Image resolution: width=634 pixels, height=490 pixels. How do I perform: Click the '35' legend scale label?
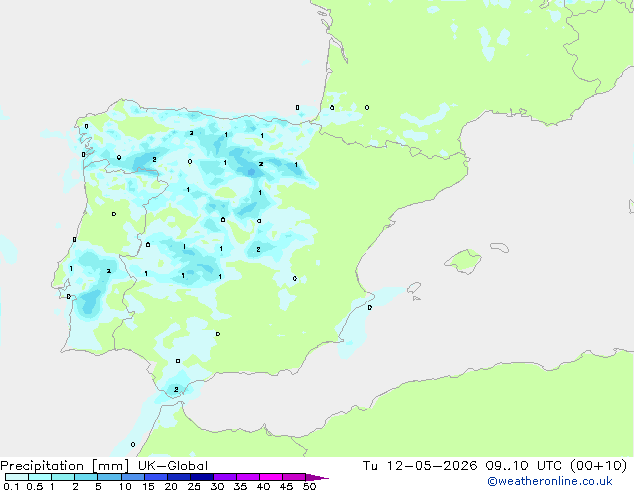(240, 486)
